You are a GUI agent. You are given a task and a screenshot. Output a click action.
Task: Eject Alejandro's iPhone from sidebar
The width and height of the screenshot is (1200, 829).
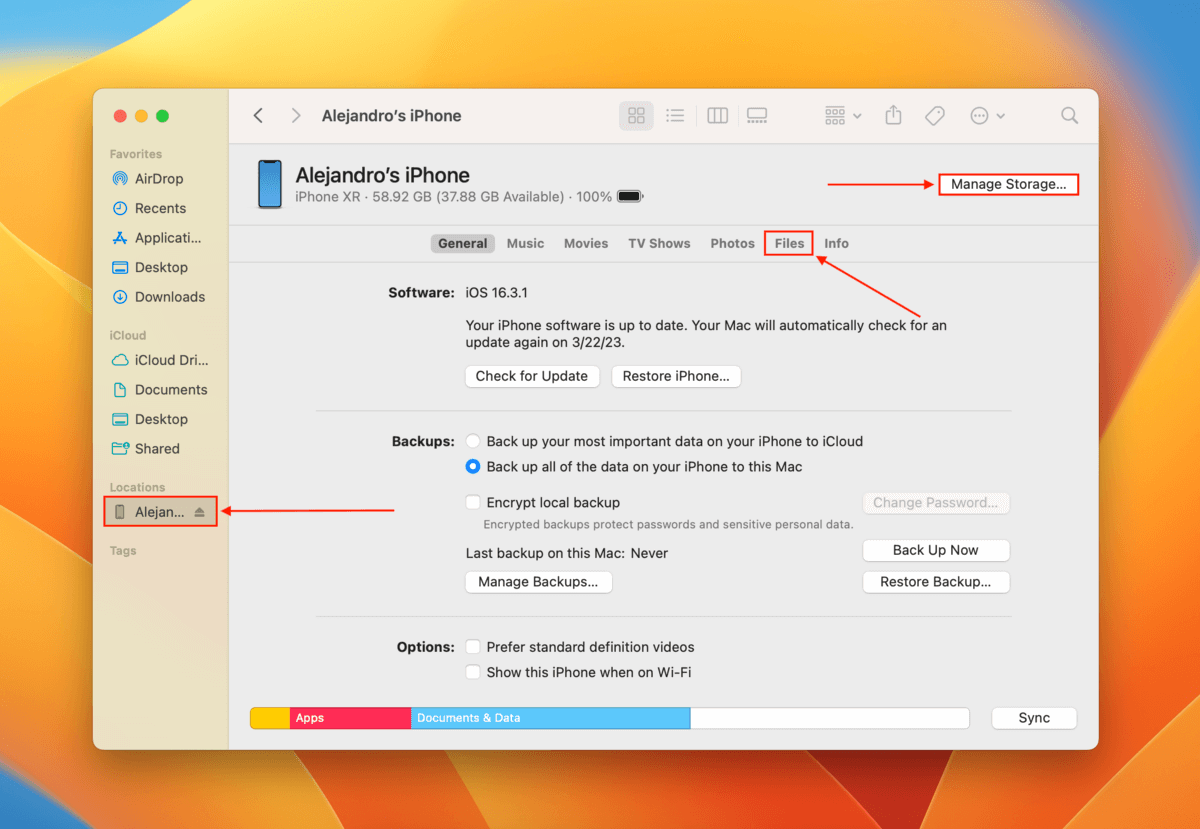tap(199, 512)
